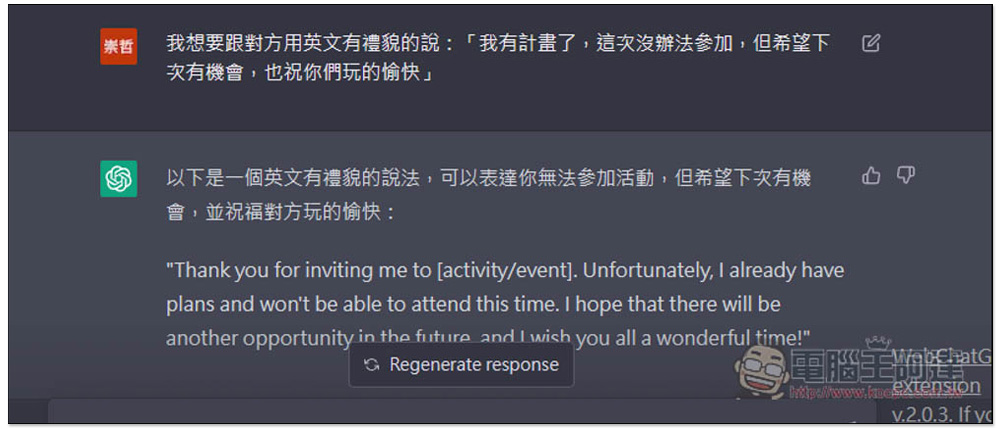The width and height of the screenshot is (1000, 429).
Task: Click the thumbs down icon
Action: coord(906,176)
